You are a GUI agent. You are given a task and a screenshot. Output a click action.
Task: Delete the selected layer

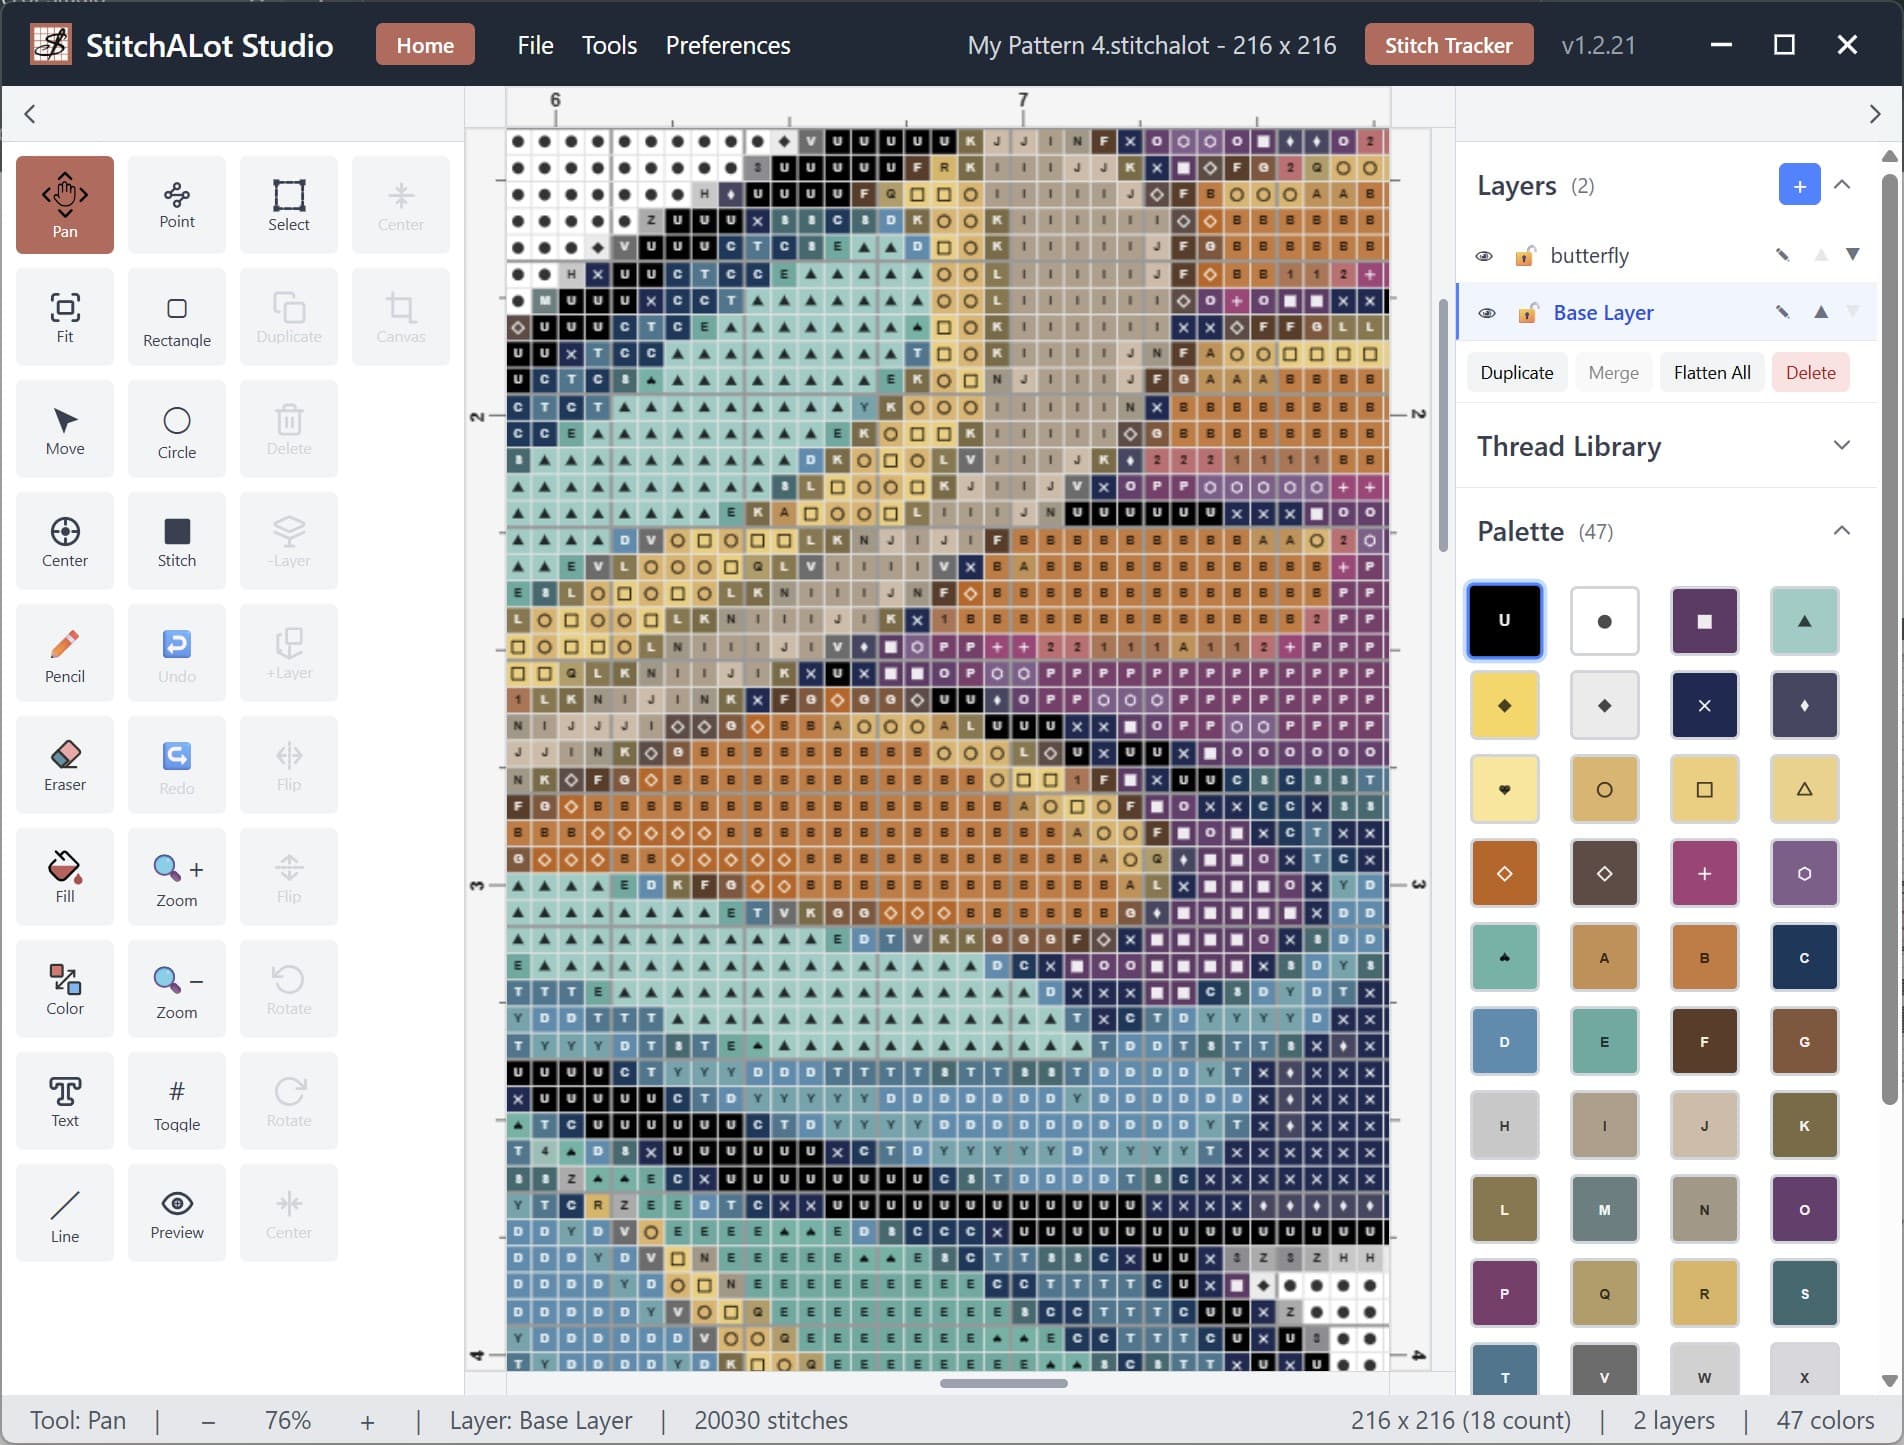click(x=1811, y=372)
